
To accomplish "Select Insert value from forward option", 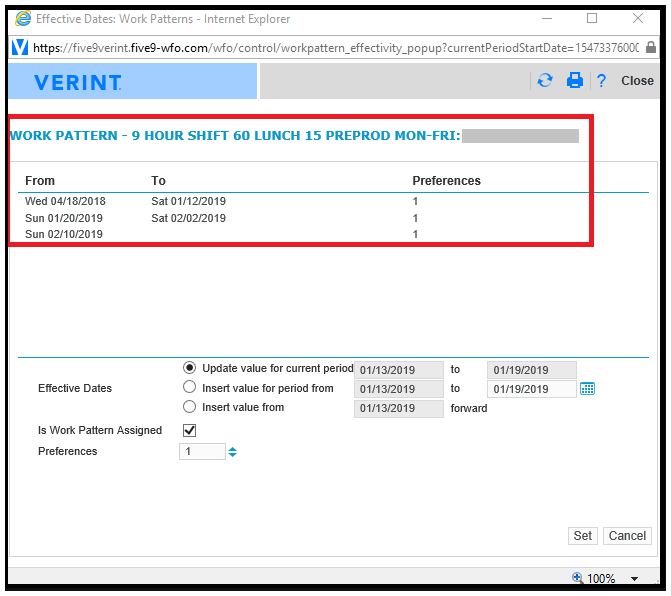I will (x=190, y=406).
